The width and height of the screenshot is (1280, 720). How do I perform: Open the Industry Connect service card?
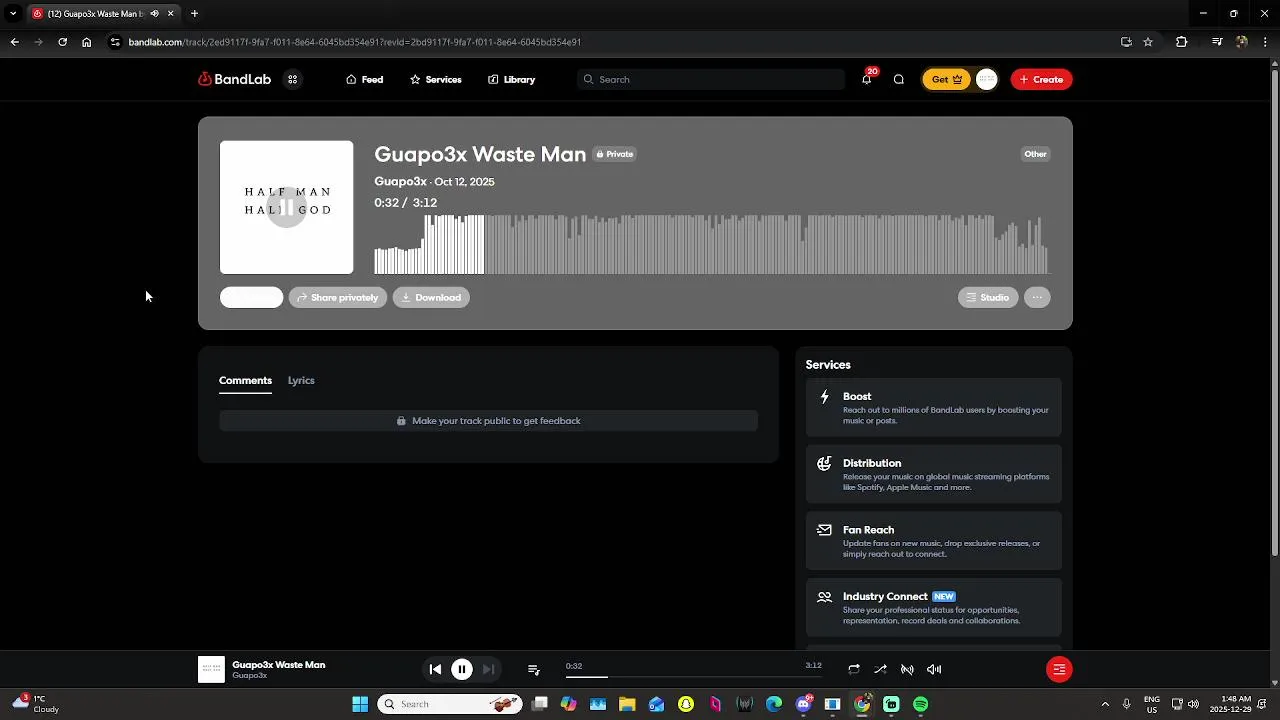[934, 608]
